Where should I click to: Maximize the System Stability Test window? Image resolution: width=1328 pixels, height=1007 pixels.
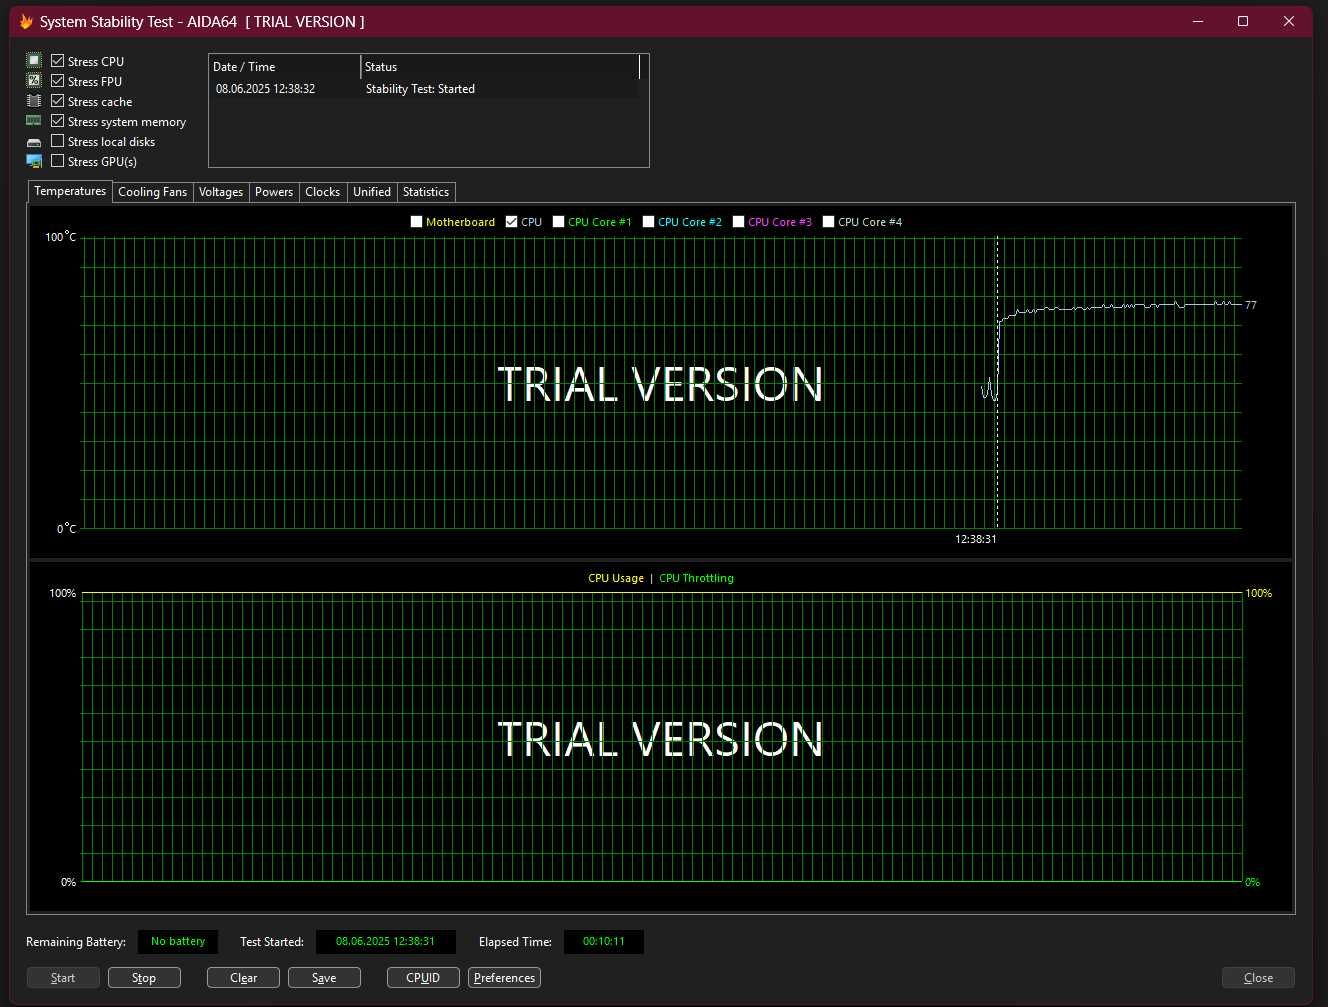(x=1243, y=21)
